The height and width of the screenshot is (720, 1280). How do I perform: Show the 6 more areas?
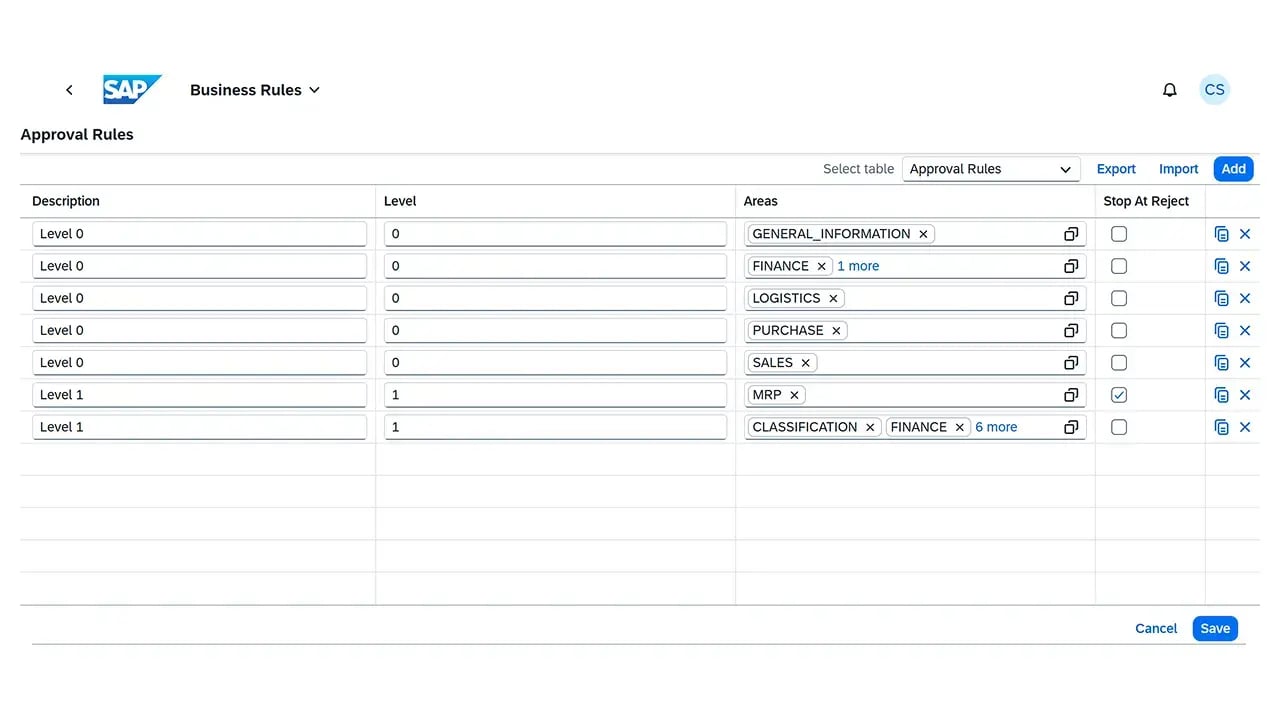pyautogui.click(x=996, y=427)
